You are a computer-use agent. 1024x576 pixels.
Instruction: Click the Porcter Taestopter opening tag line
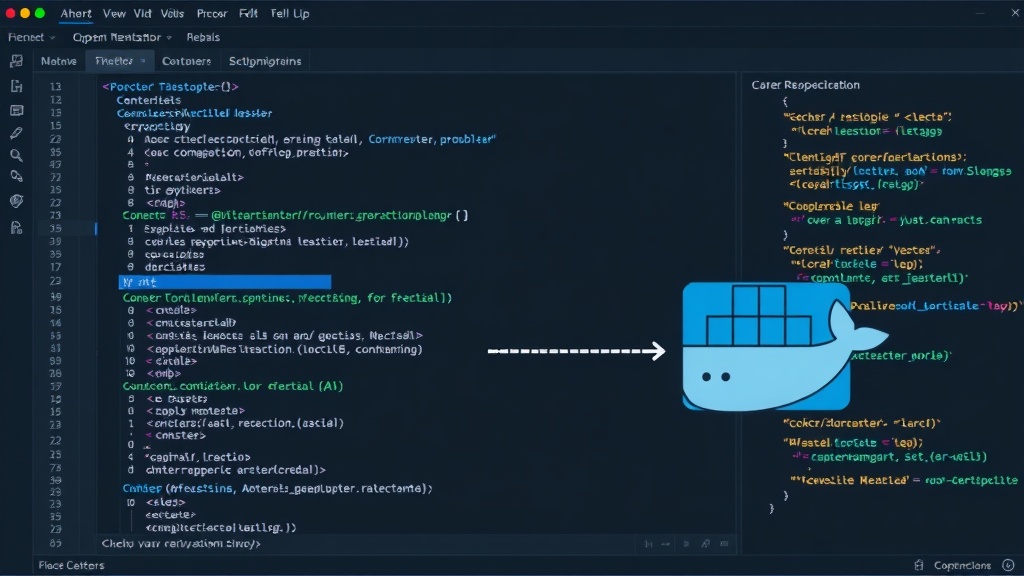(x=170, y=87)
